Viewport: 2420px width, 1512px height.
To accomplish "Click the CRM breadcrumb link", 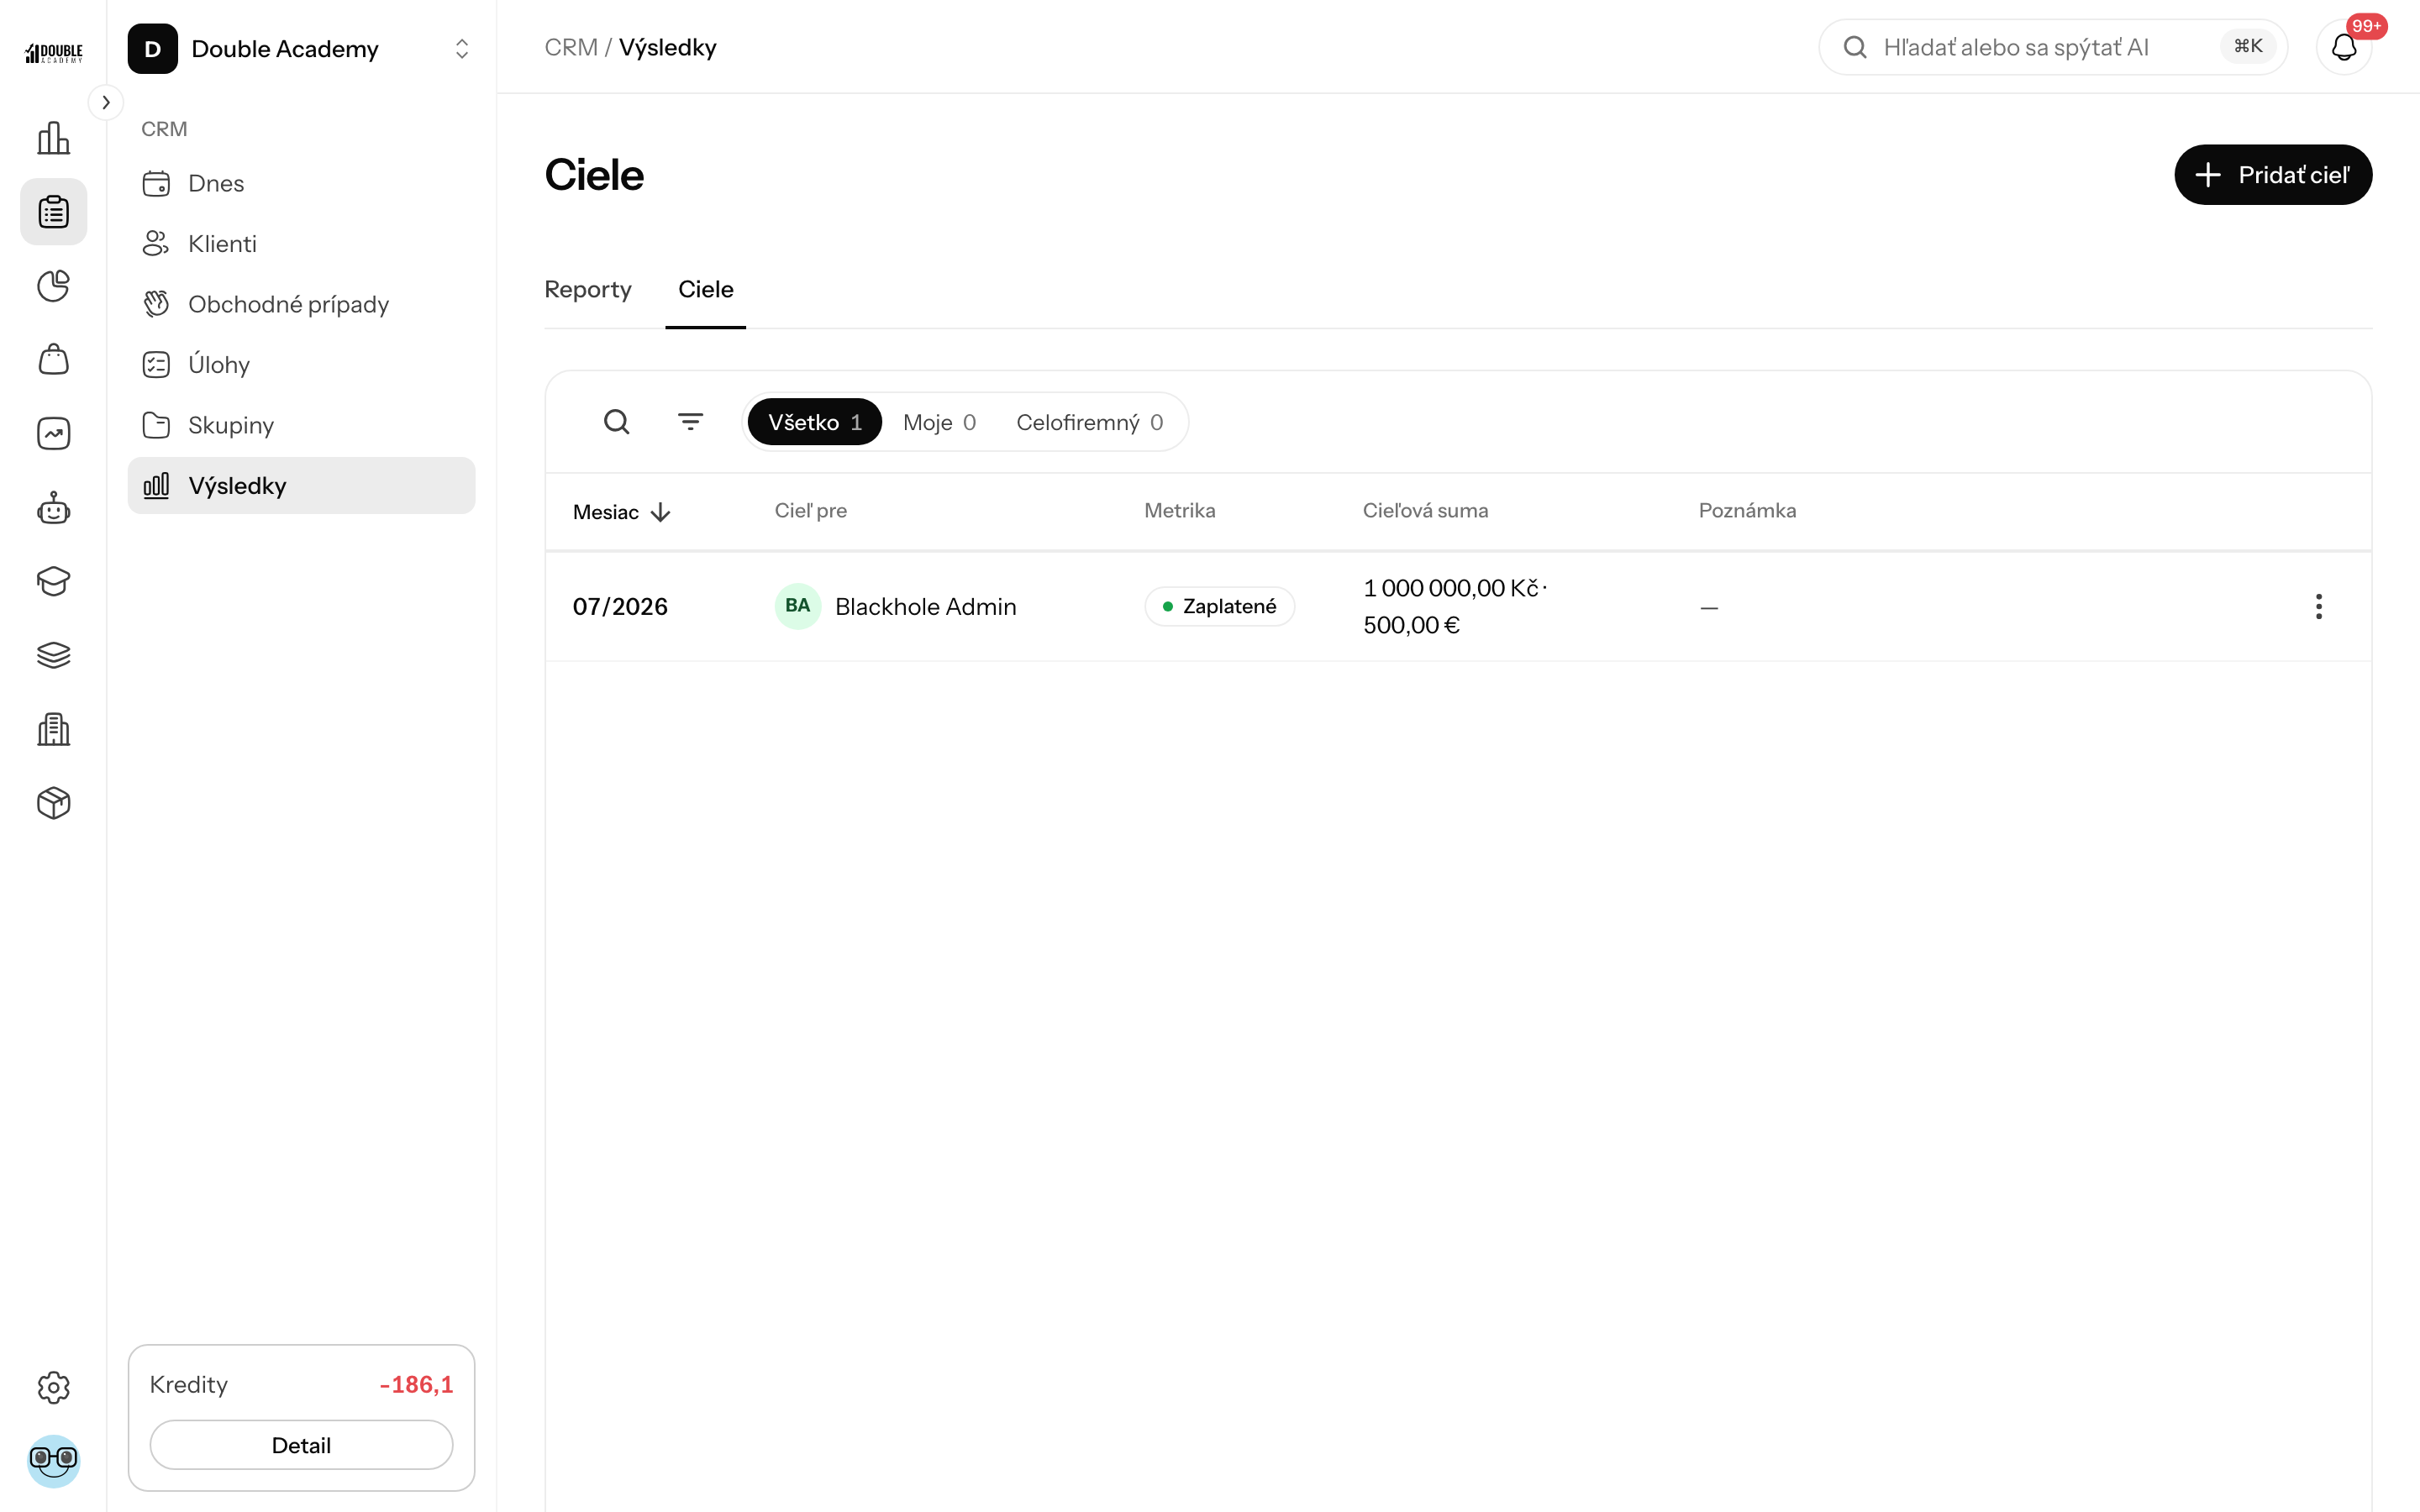I will click(x=570, y=47).
